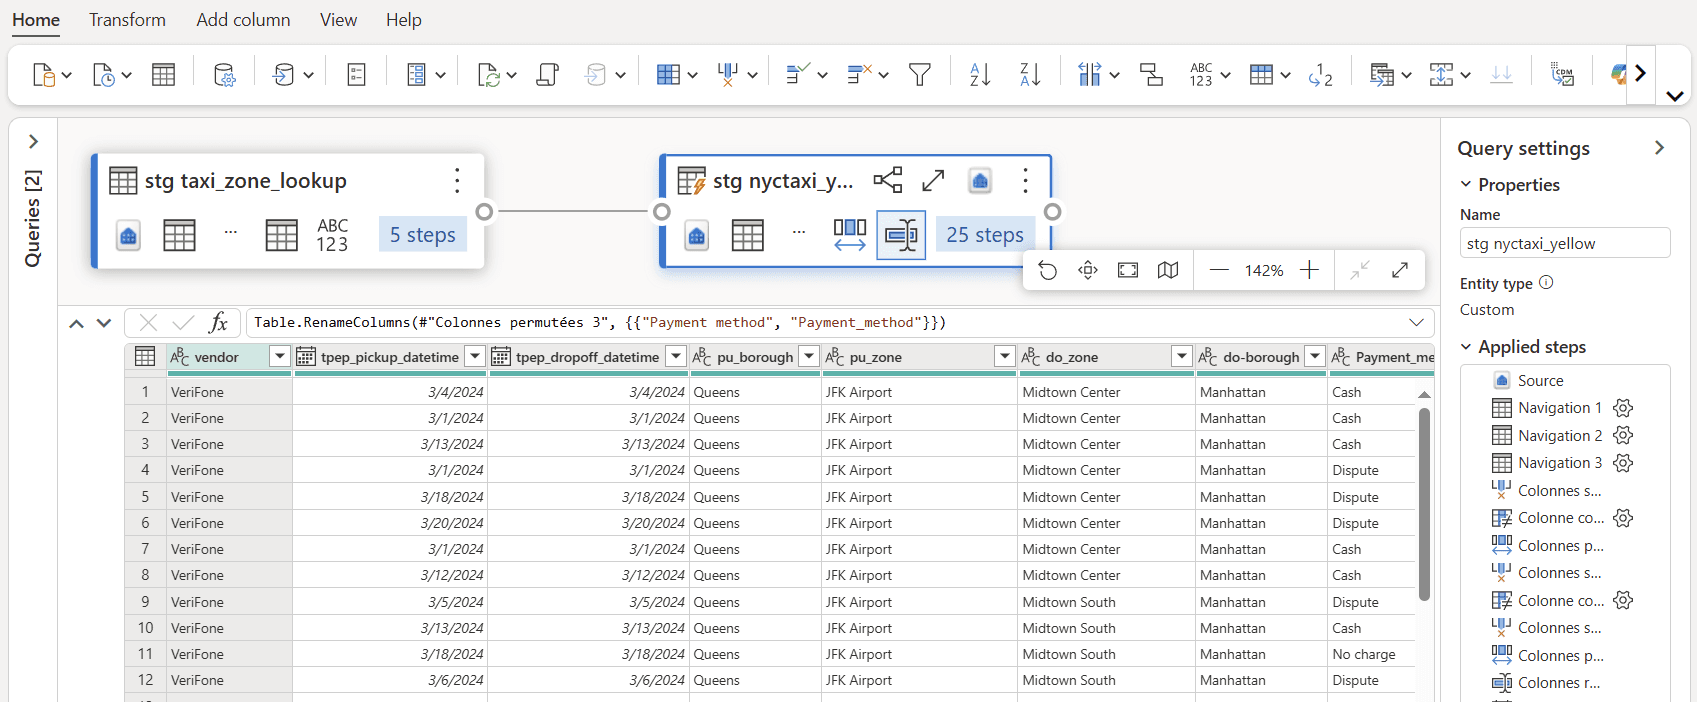This screenshot has width=1697, height=702.
Task: Collapse the Properties section
Action: point(1466,184)
